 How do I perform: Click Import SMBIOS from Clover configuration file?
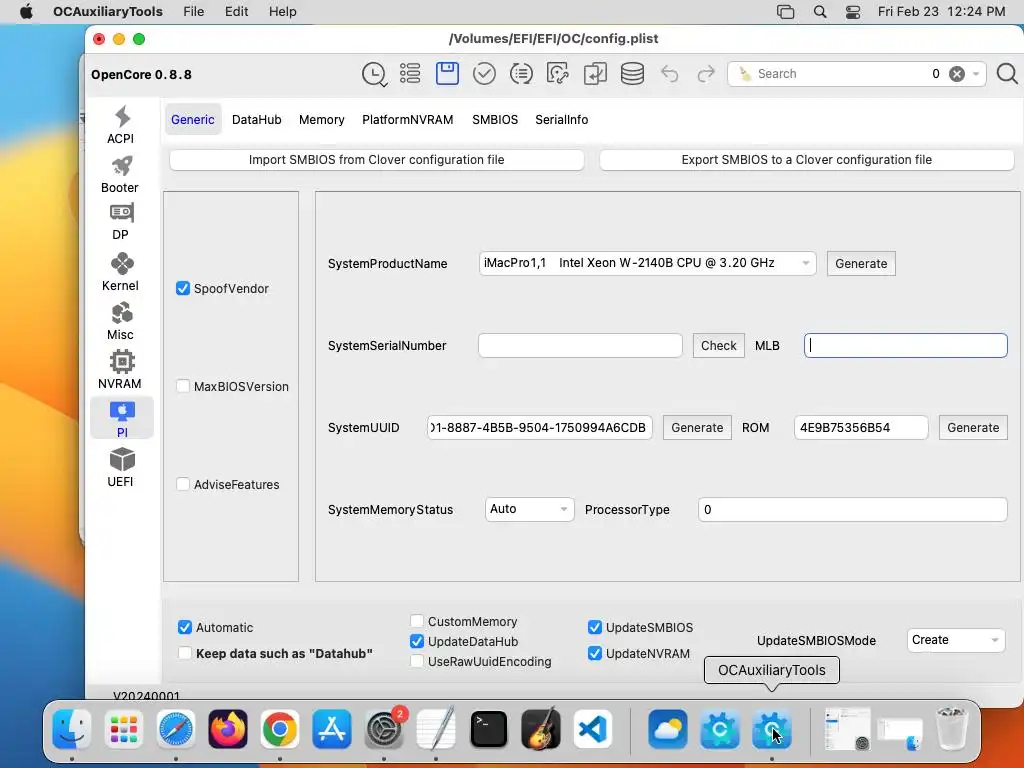[x=377, y=160]
